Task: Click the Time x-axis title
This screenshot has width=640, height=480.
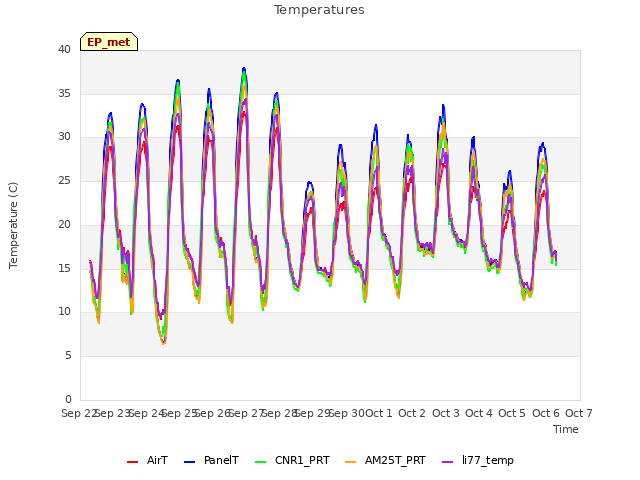Action: point(566,429)
